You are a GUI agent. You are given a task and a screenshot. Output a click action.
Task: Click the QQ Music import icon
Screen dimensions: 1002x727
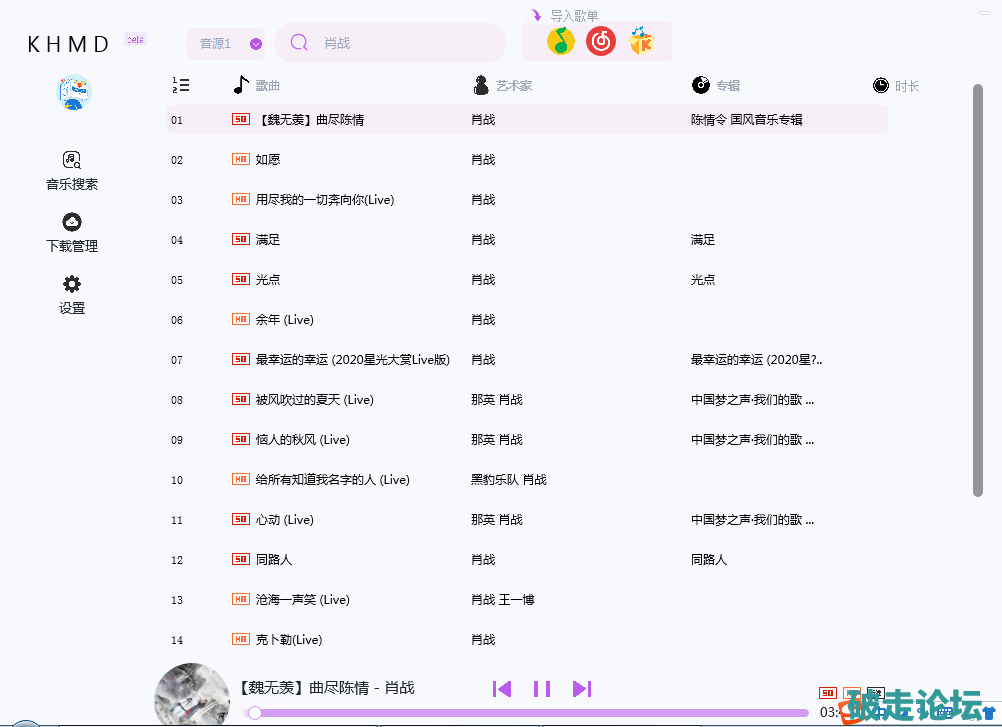click(x=561, y=42)
